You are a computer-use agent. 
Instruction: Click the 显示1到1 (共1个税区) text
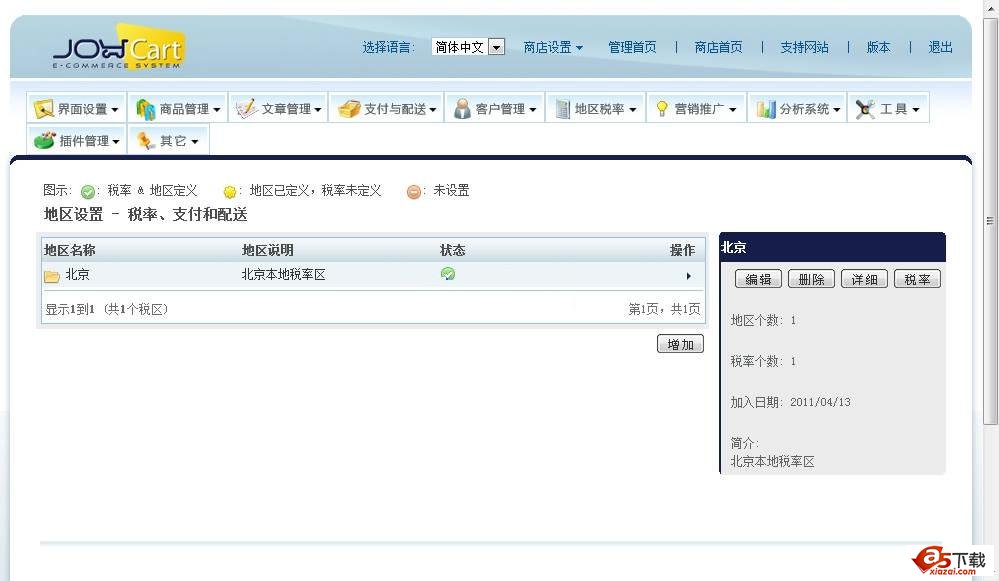(x=106, y=309)
